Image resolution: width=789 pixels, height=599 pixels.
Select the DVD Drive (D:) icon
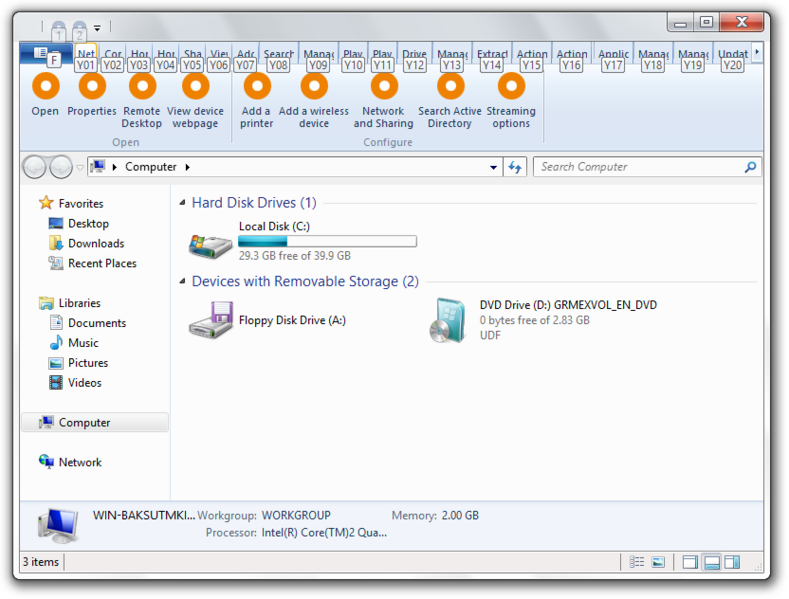pos(448,320)
